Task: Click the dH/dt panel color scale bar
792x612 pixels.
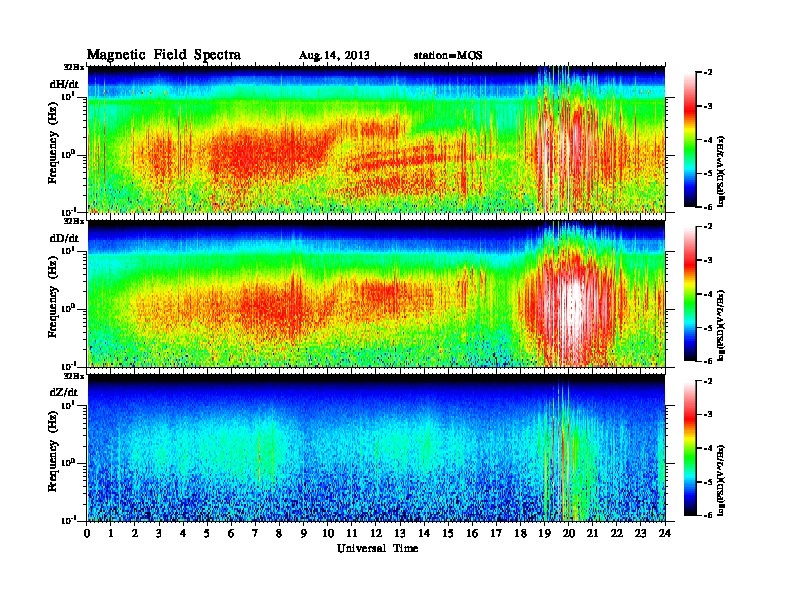Action: point(690,139)
